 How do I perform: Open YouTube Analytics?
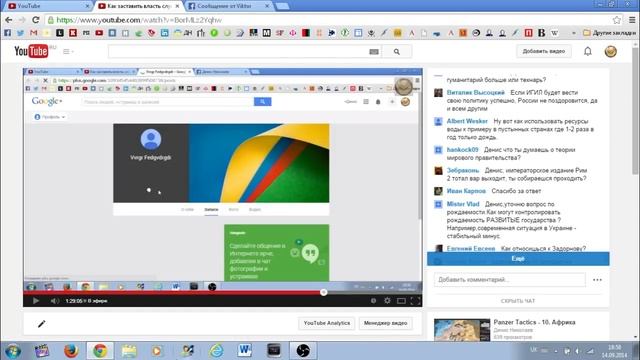coord(327,323)
